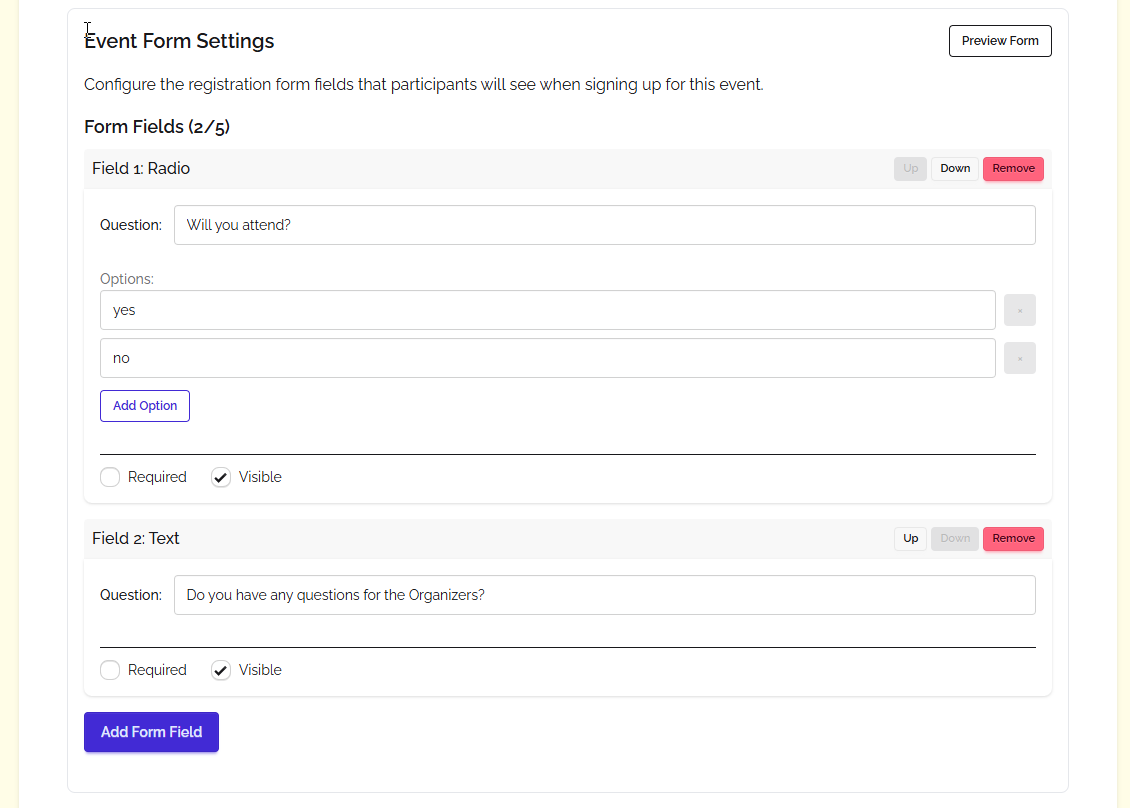Click the Field 1: Radio header bar
The width and height of the screenshot is (1130, 808).
(x=500, y=168)
